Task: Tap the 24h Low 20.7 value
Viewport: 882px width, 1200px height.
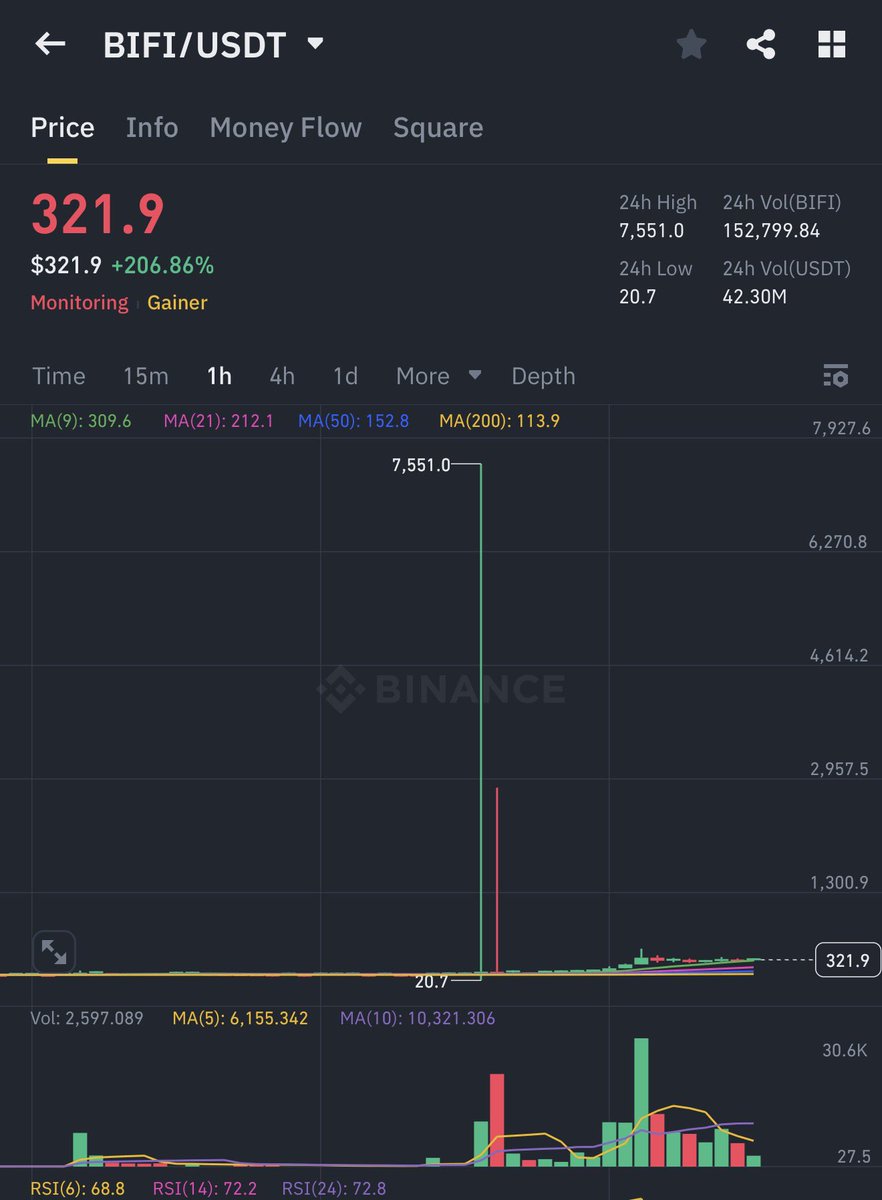Action: pyautogui.click(x=637, y=297)
